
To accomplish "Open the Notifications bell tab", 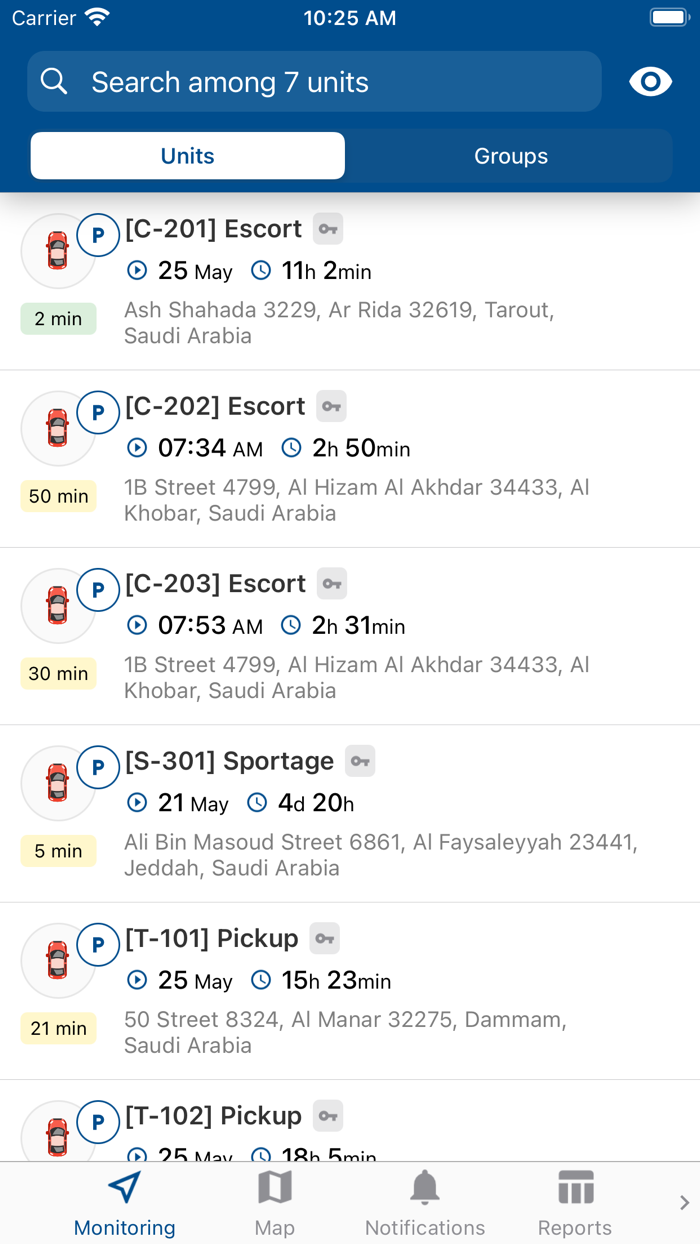I will tap(425, 1204).
